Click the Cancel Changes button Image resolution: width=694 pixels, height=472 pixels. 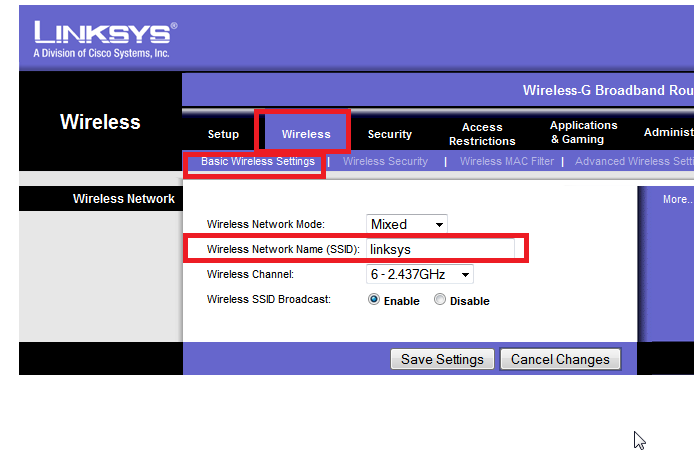click(560, 359)
